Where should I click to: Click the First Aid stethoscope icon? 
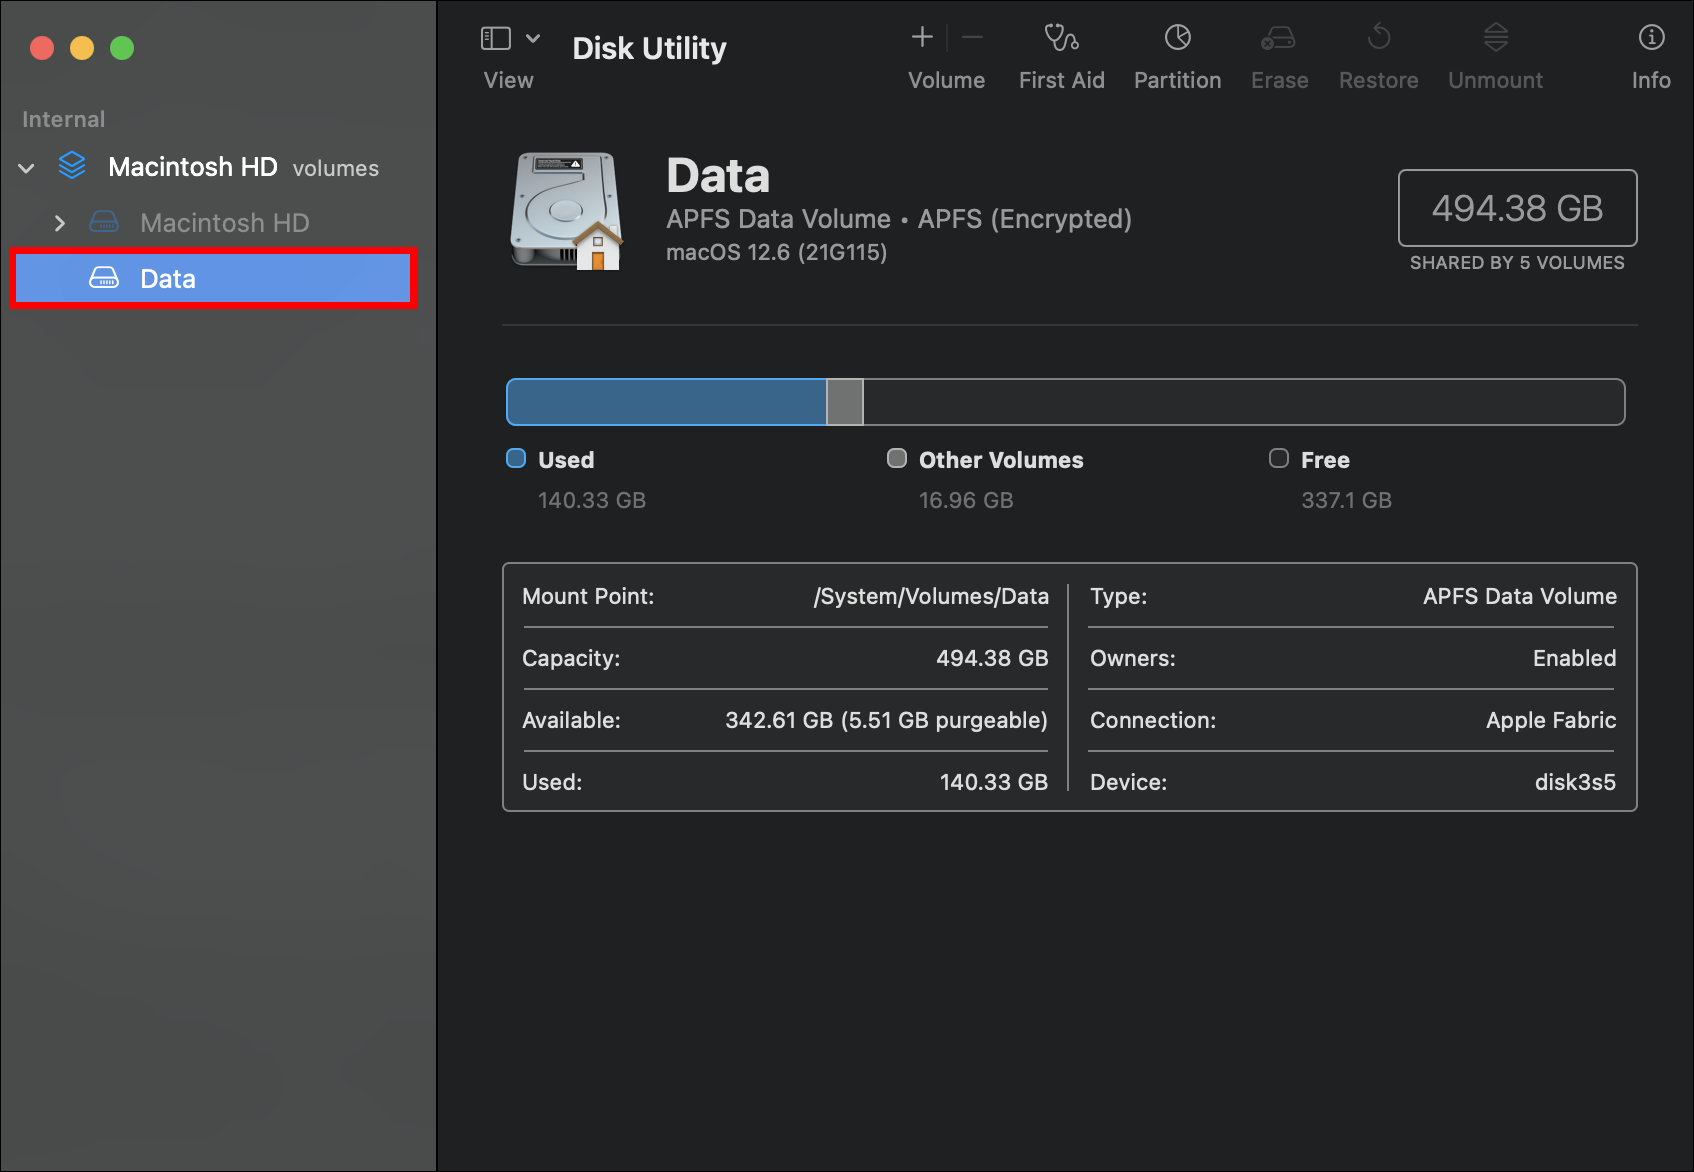coord(1061,38)
